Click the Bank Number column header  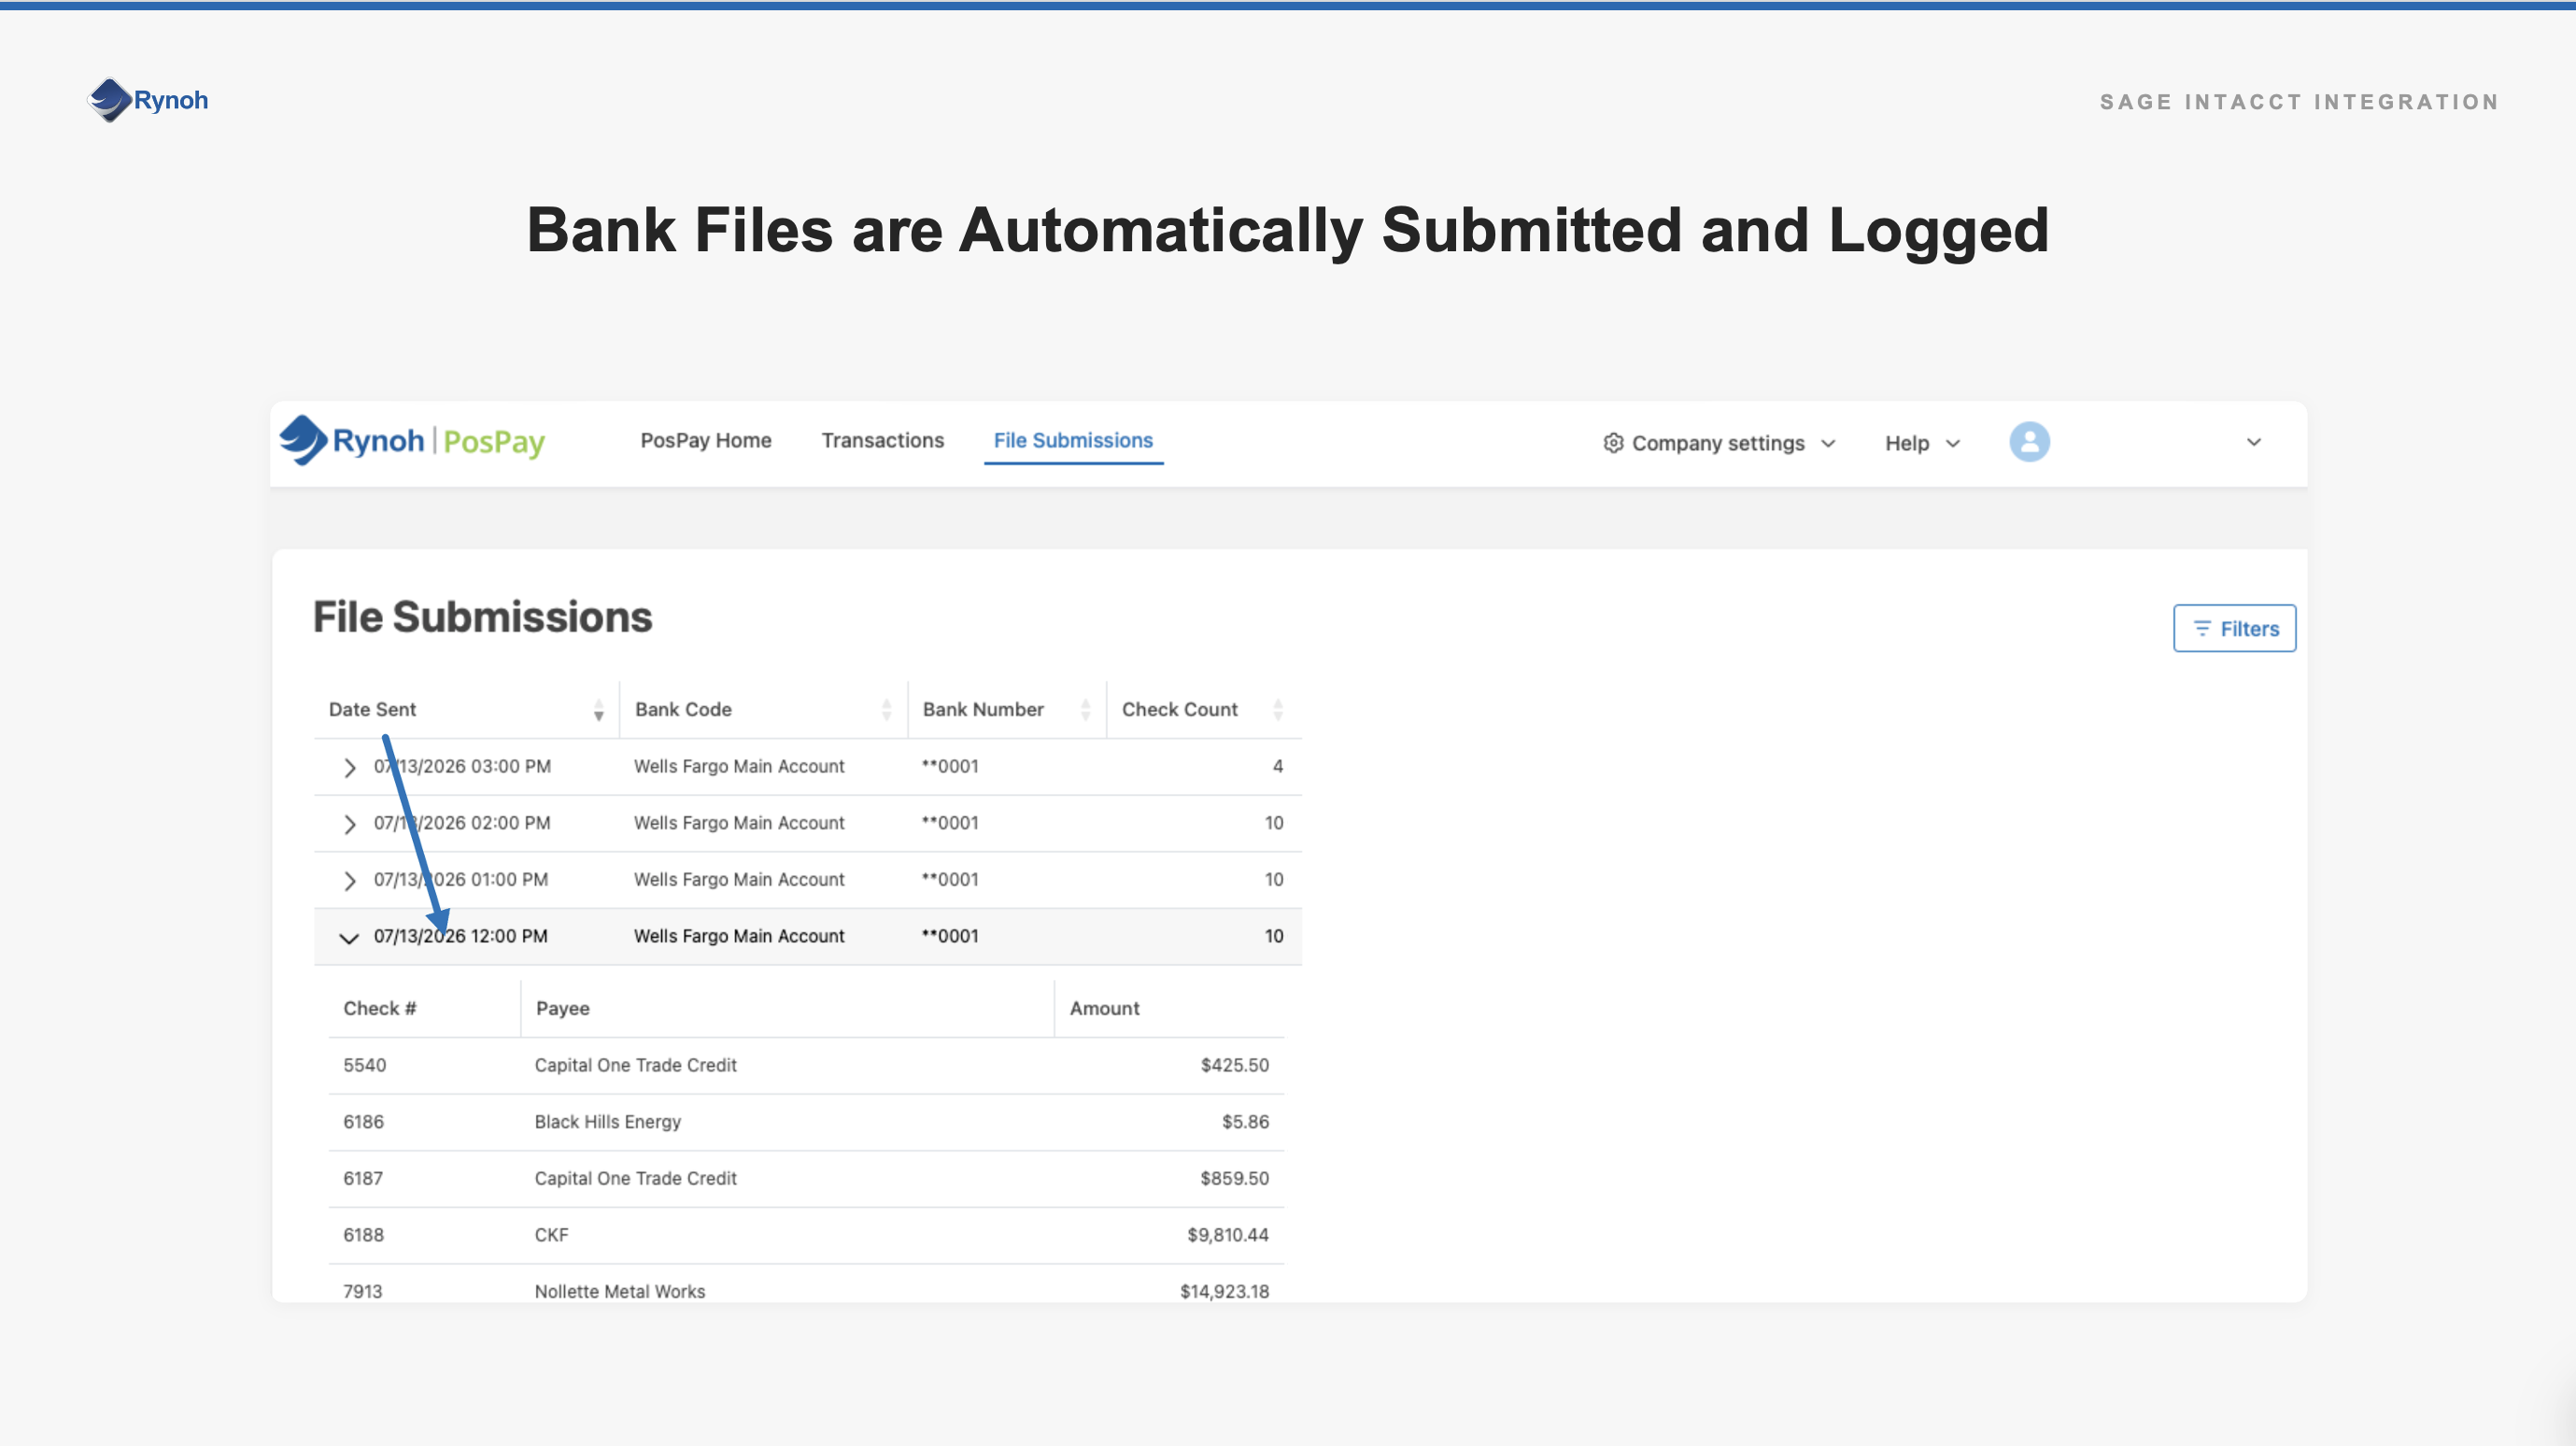983,709
